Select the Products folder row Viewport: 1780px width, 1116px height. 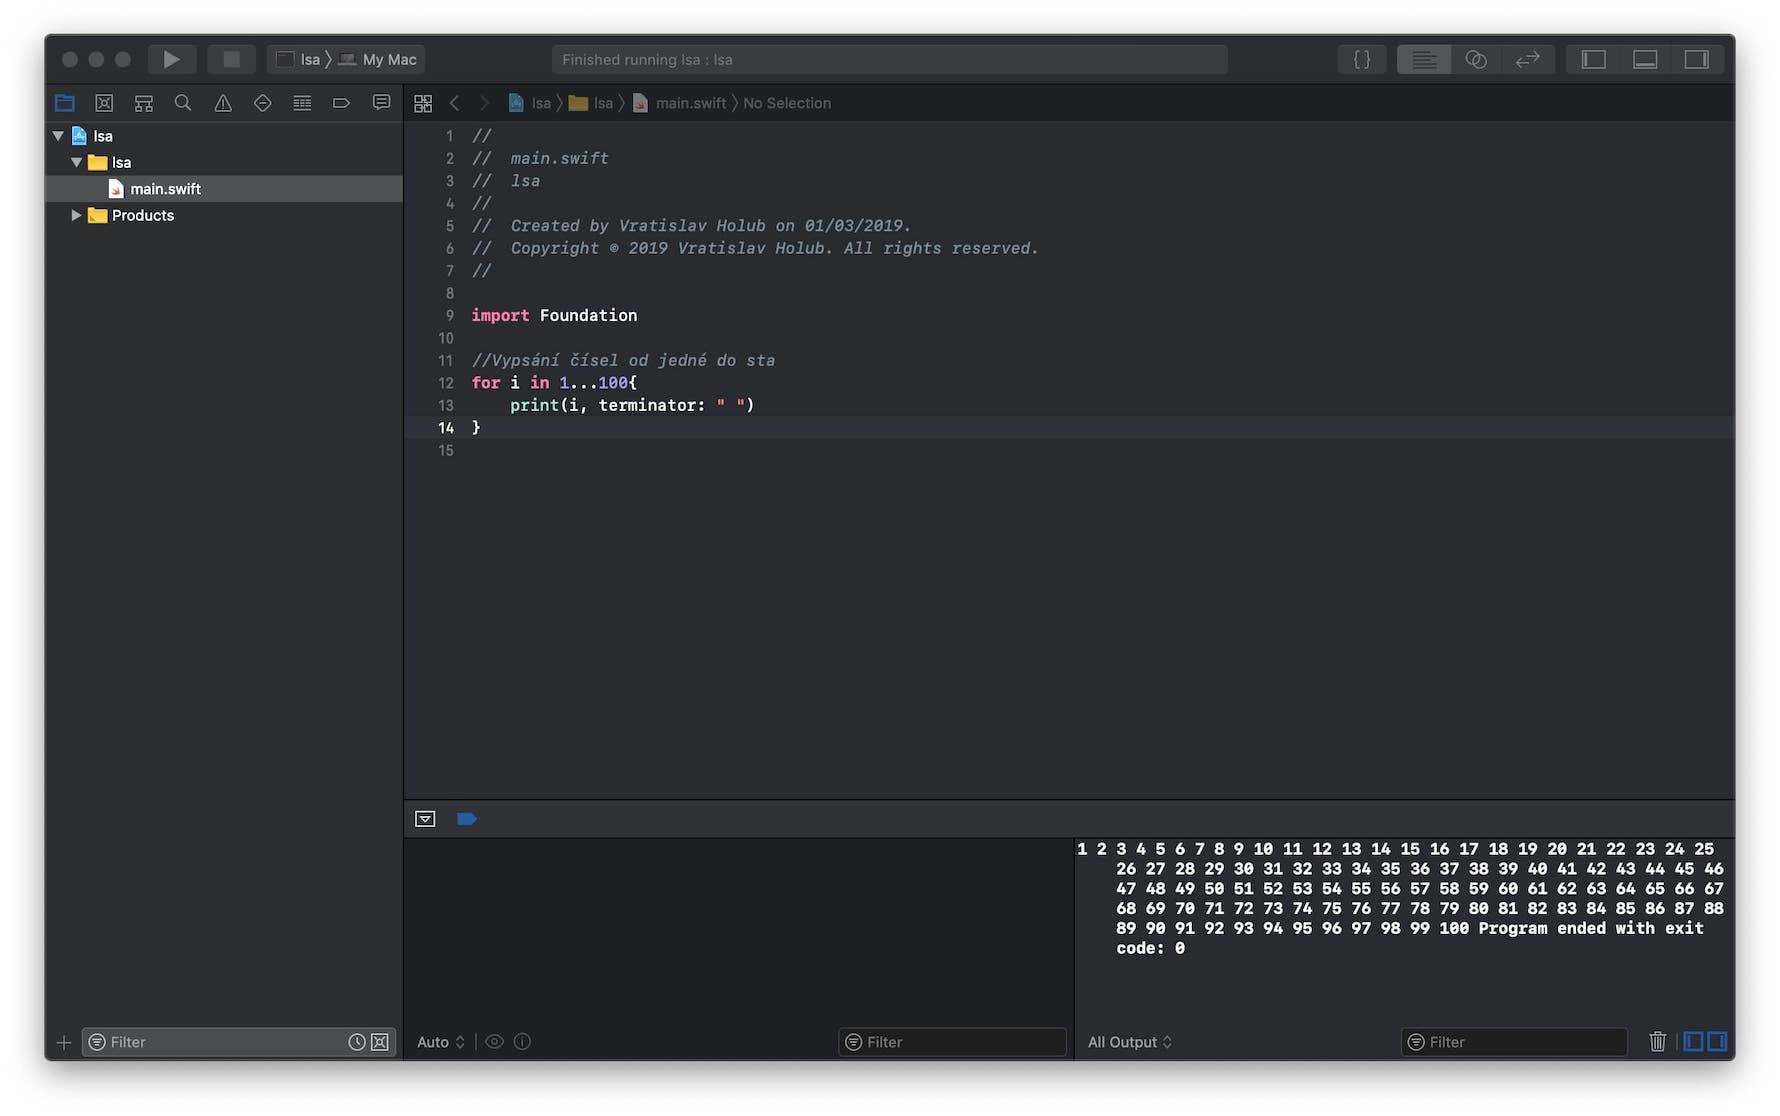point(224,215)
